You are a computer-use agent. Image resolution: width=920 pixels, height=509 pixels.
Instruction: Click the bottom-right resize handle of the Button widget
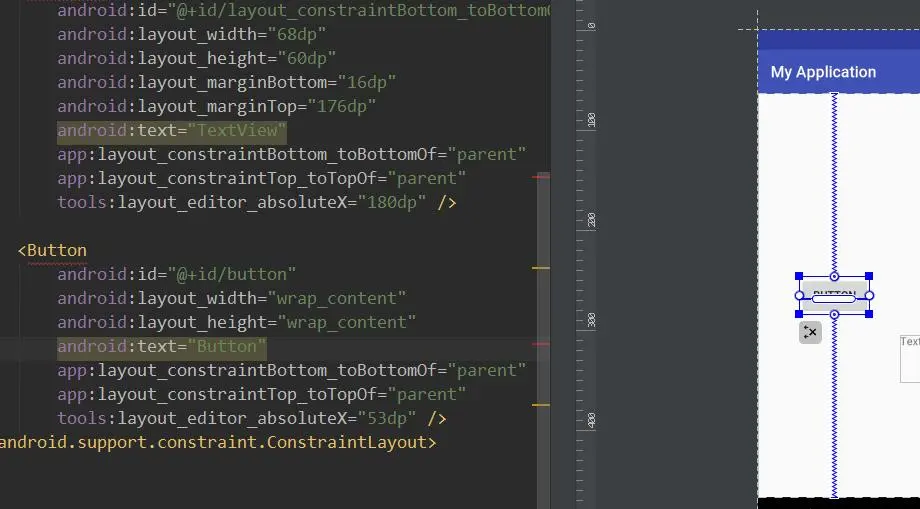point(870,315)
